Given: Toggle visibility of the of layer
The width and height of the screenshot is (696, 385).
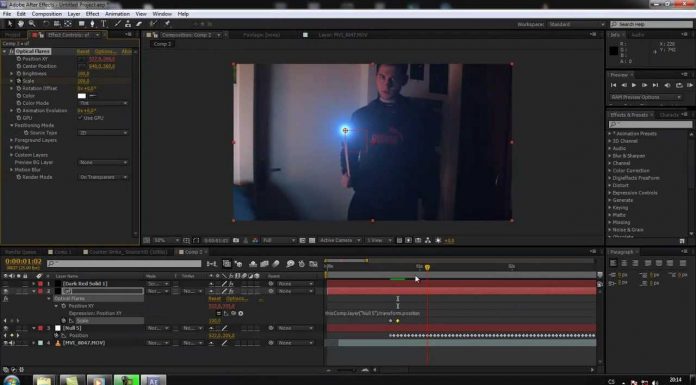Looking at the screenshot, I should pos(6,291).
